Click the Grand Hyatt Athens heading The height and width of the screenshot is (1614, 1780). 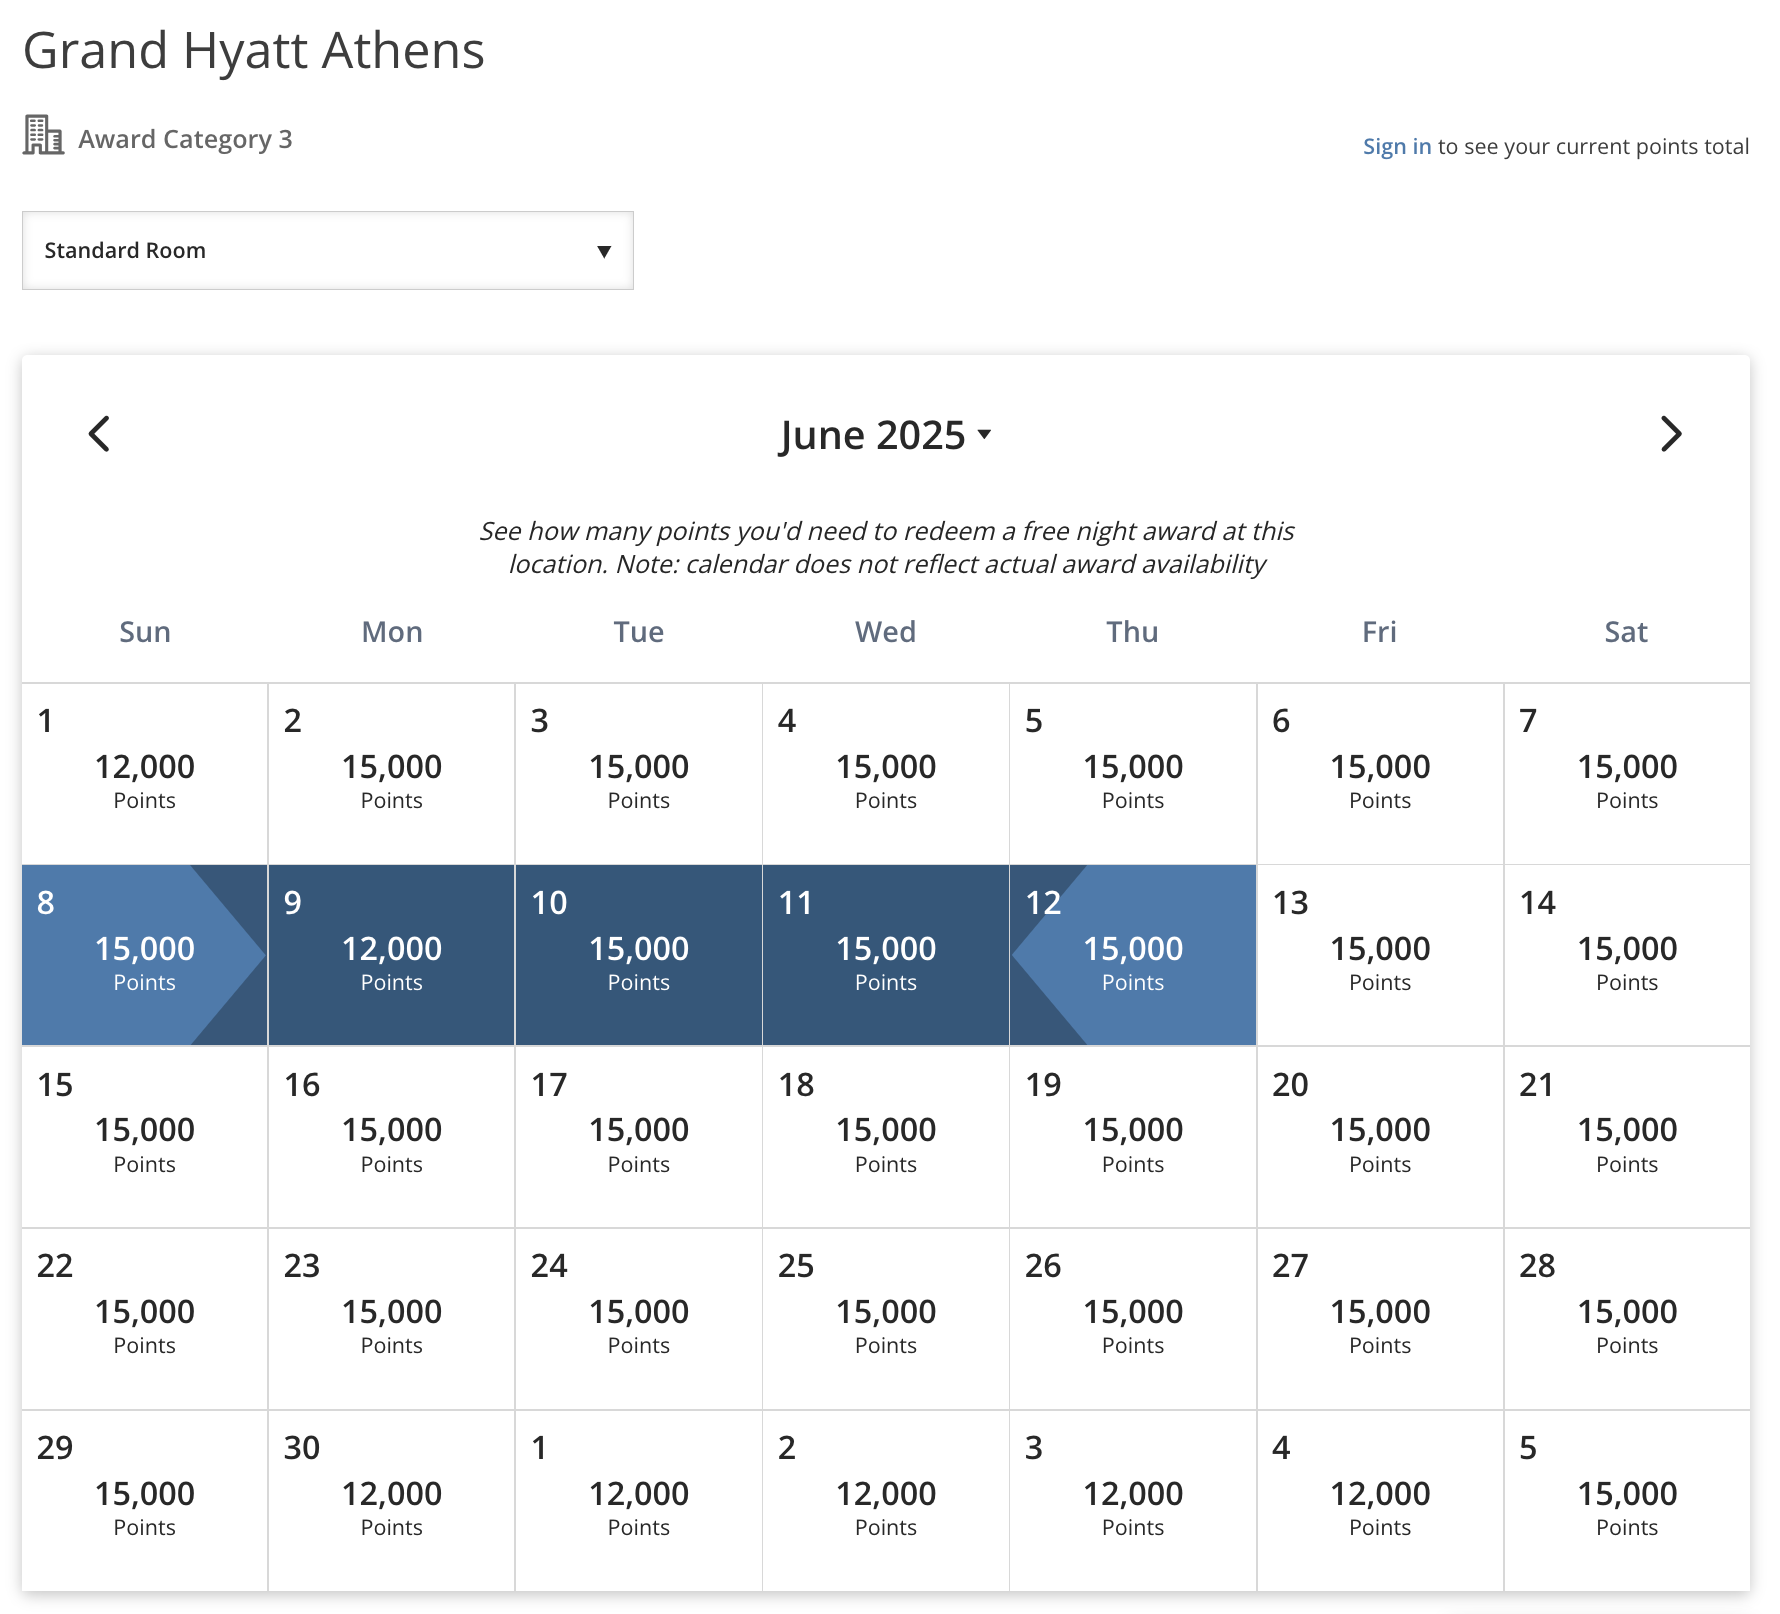tap(254, 50)
